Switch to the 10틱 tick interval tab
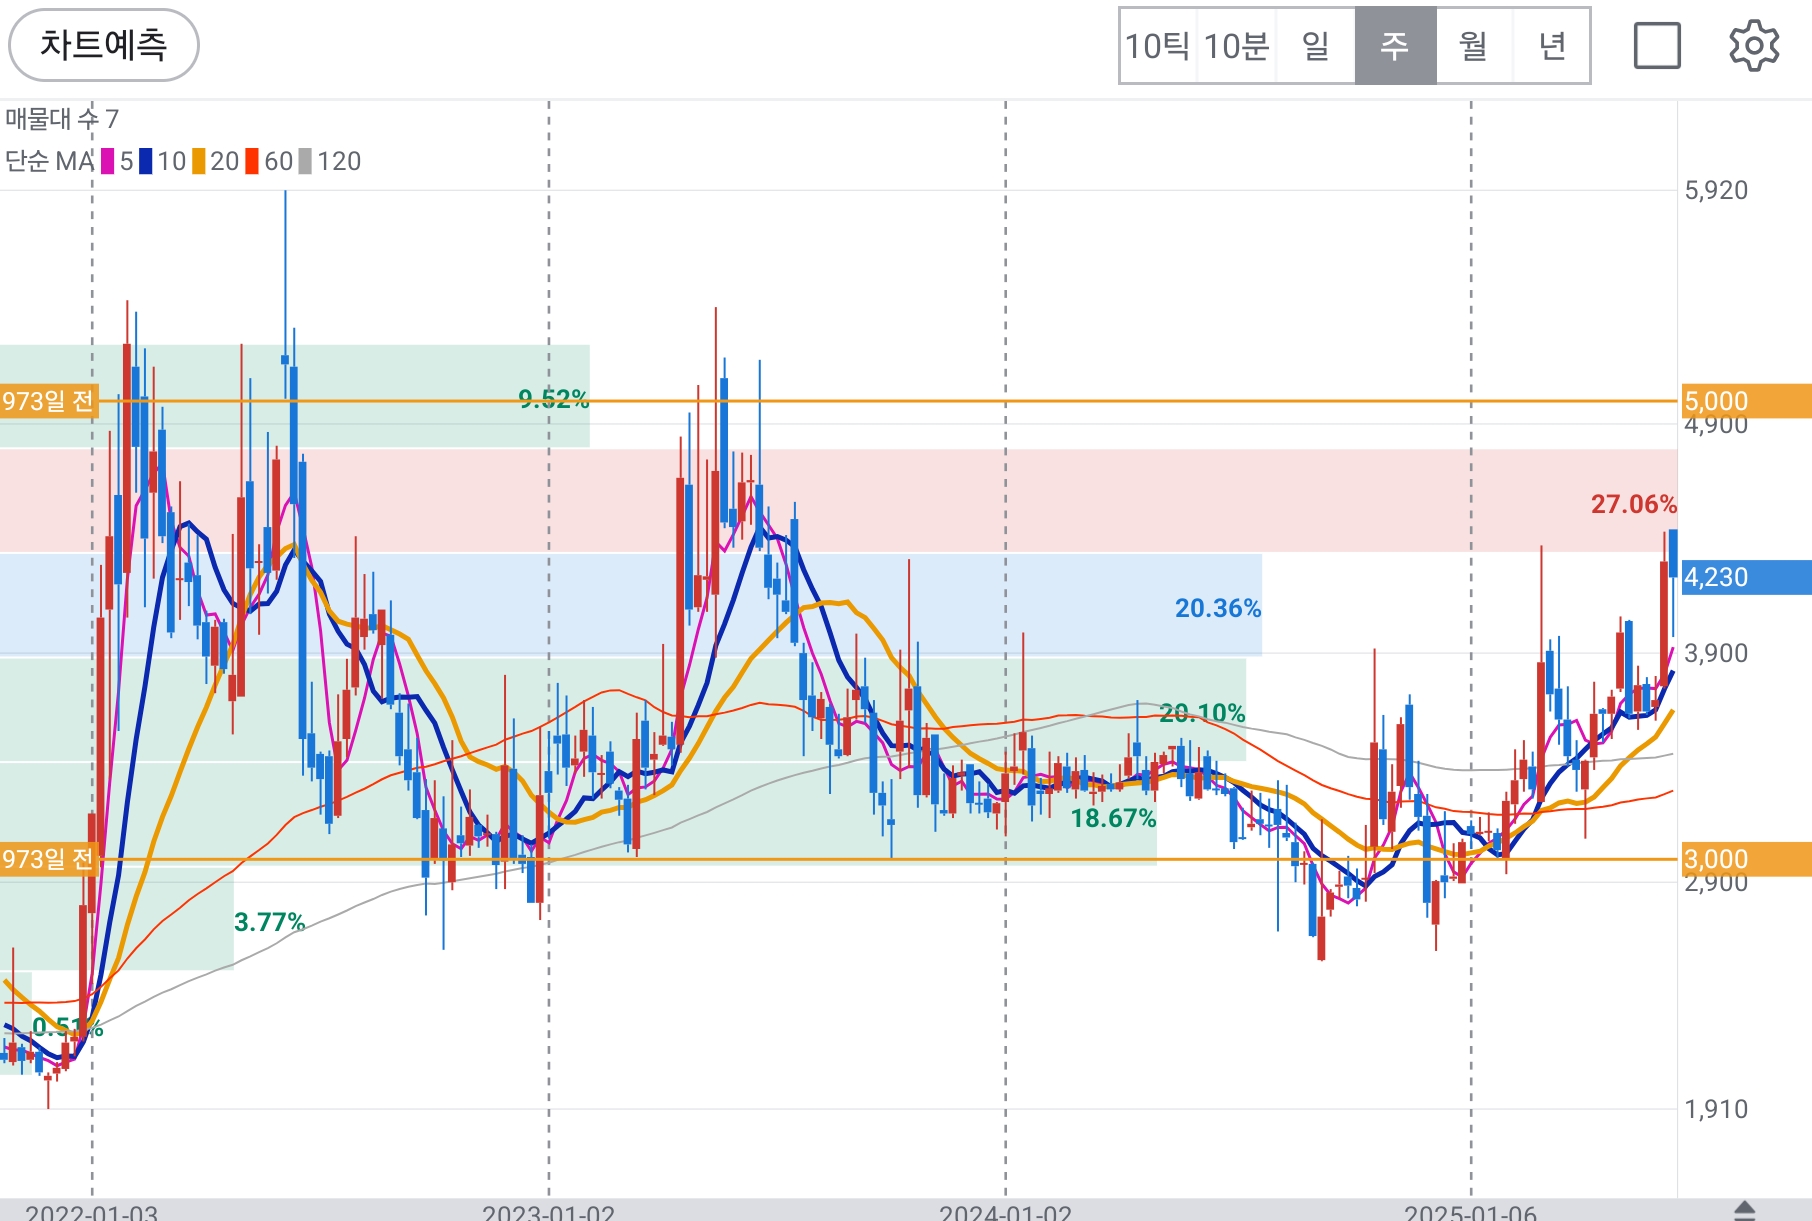Screen dimensions: 1812x1221 [1157, 46]
